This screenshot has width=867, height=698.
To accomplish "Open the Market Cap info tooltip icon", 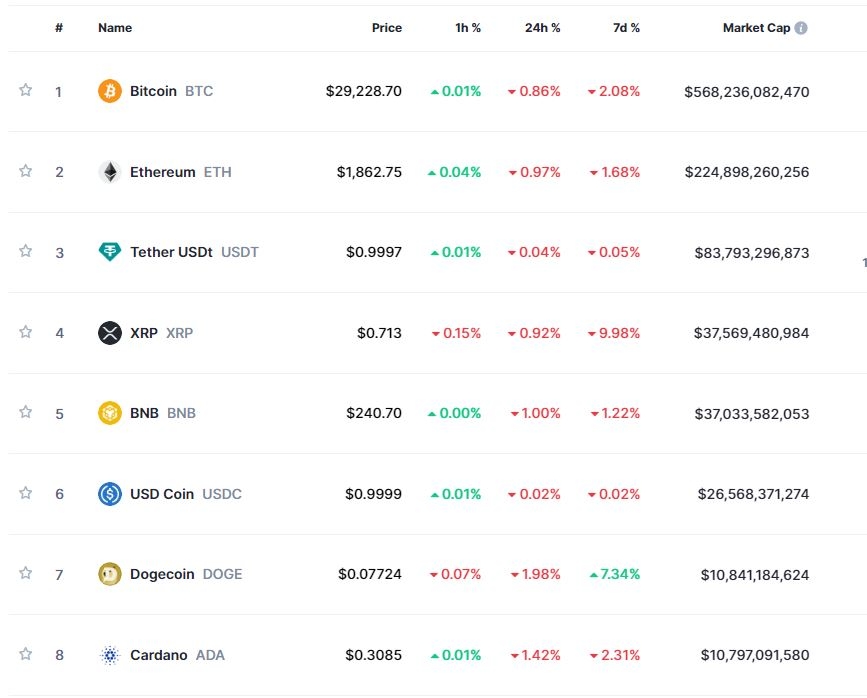I will pos(801,28).
